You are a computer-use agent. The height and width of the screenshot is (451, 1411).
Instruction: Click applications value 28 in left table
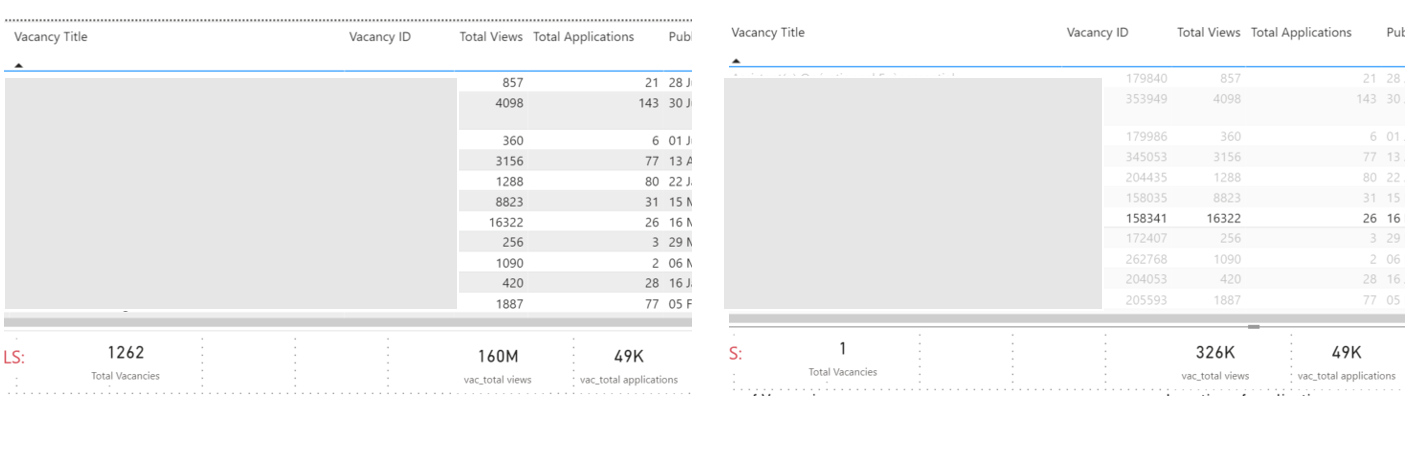point(652,284)
